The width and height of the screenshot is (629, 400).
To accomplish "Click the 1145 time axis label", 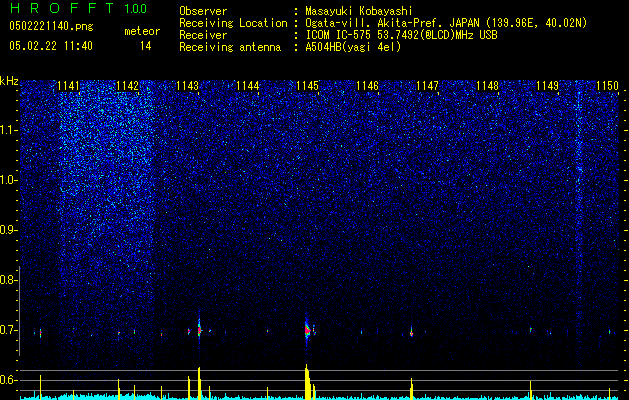I will coord(308,86).
